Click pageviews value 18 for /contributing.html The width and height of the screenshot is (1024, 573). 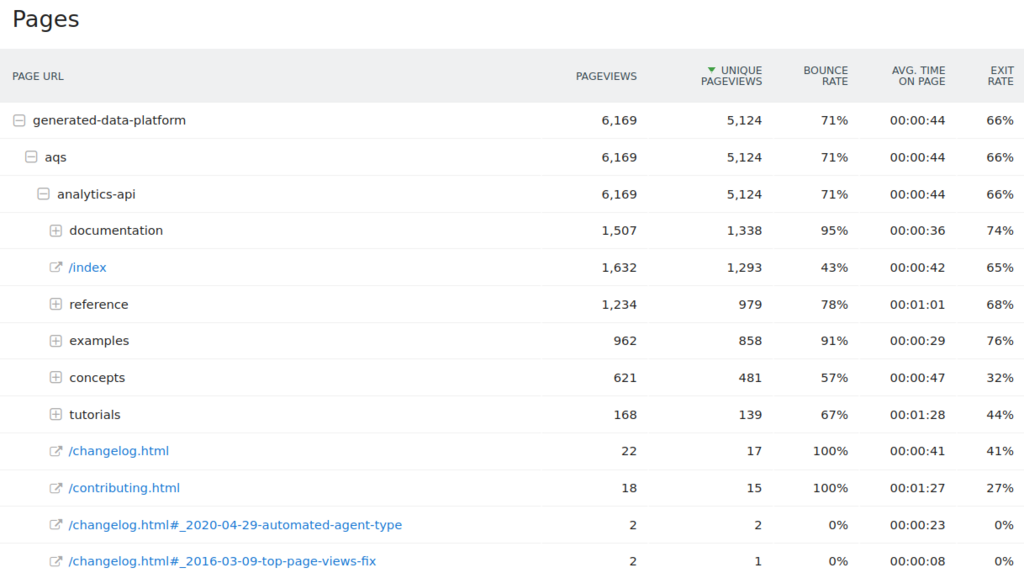[x=629, y=488]
